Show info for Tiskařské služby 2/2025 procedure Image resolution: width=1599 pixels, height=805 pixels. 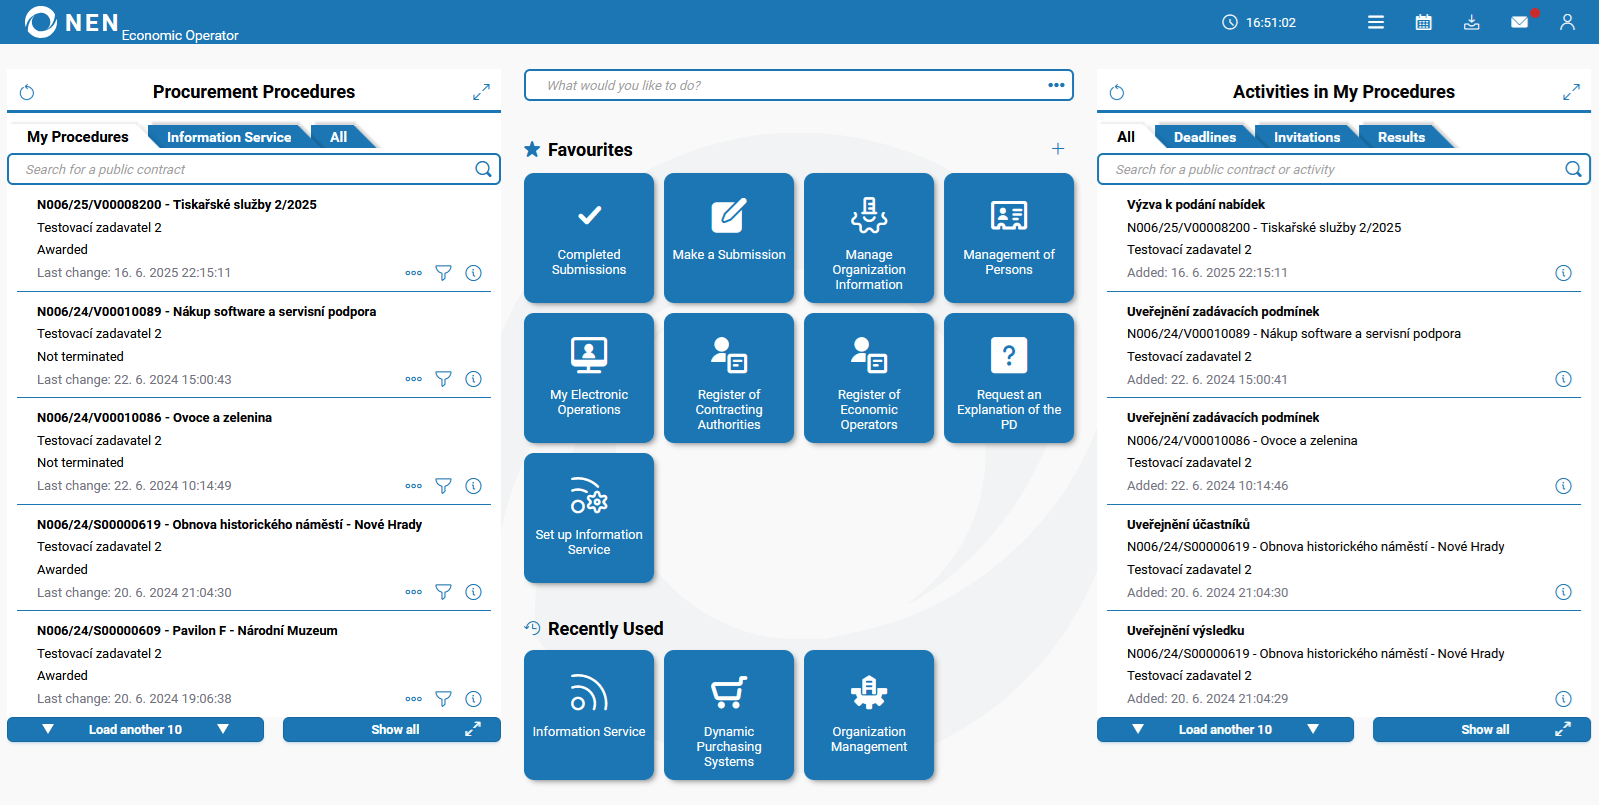474,273
